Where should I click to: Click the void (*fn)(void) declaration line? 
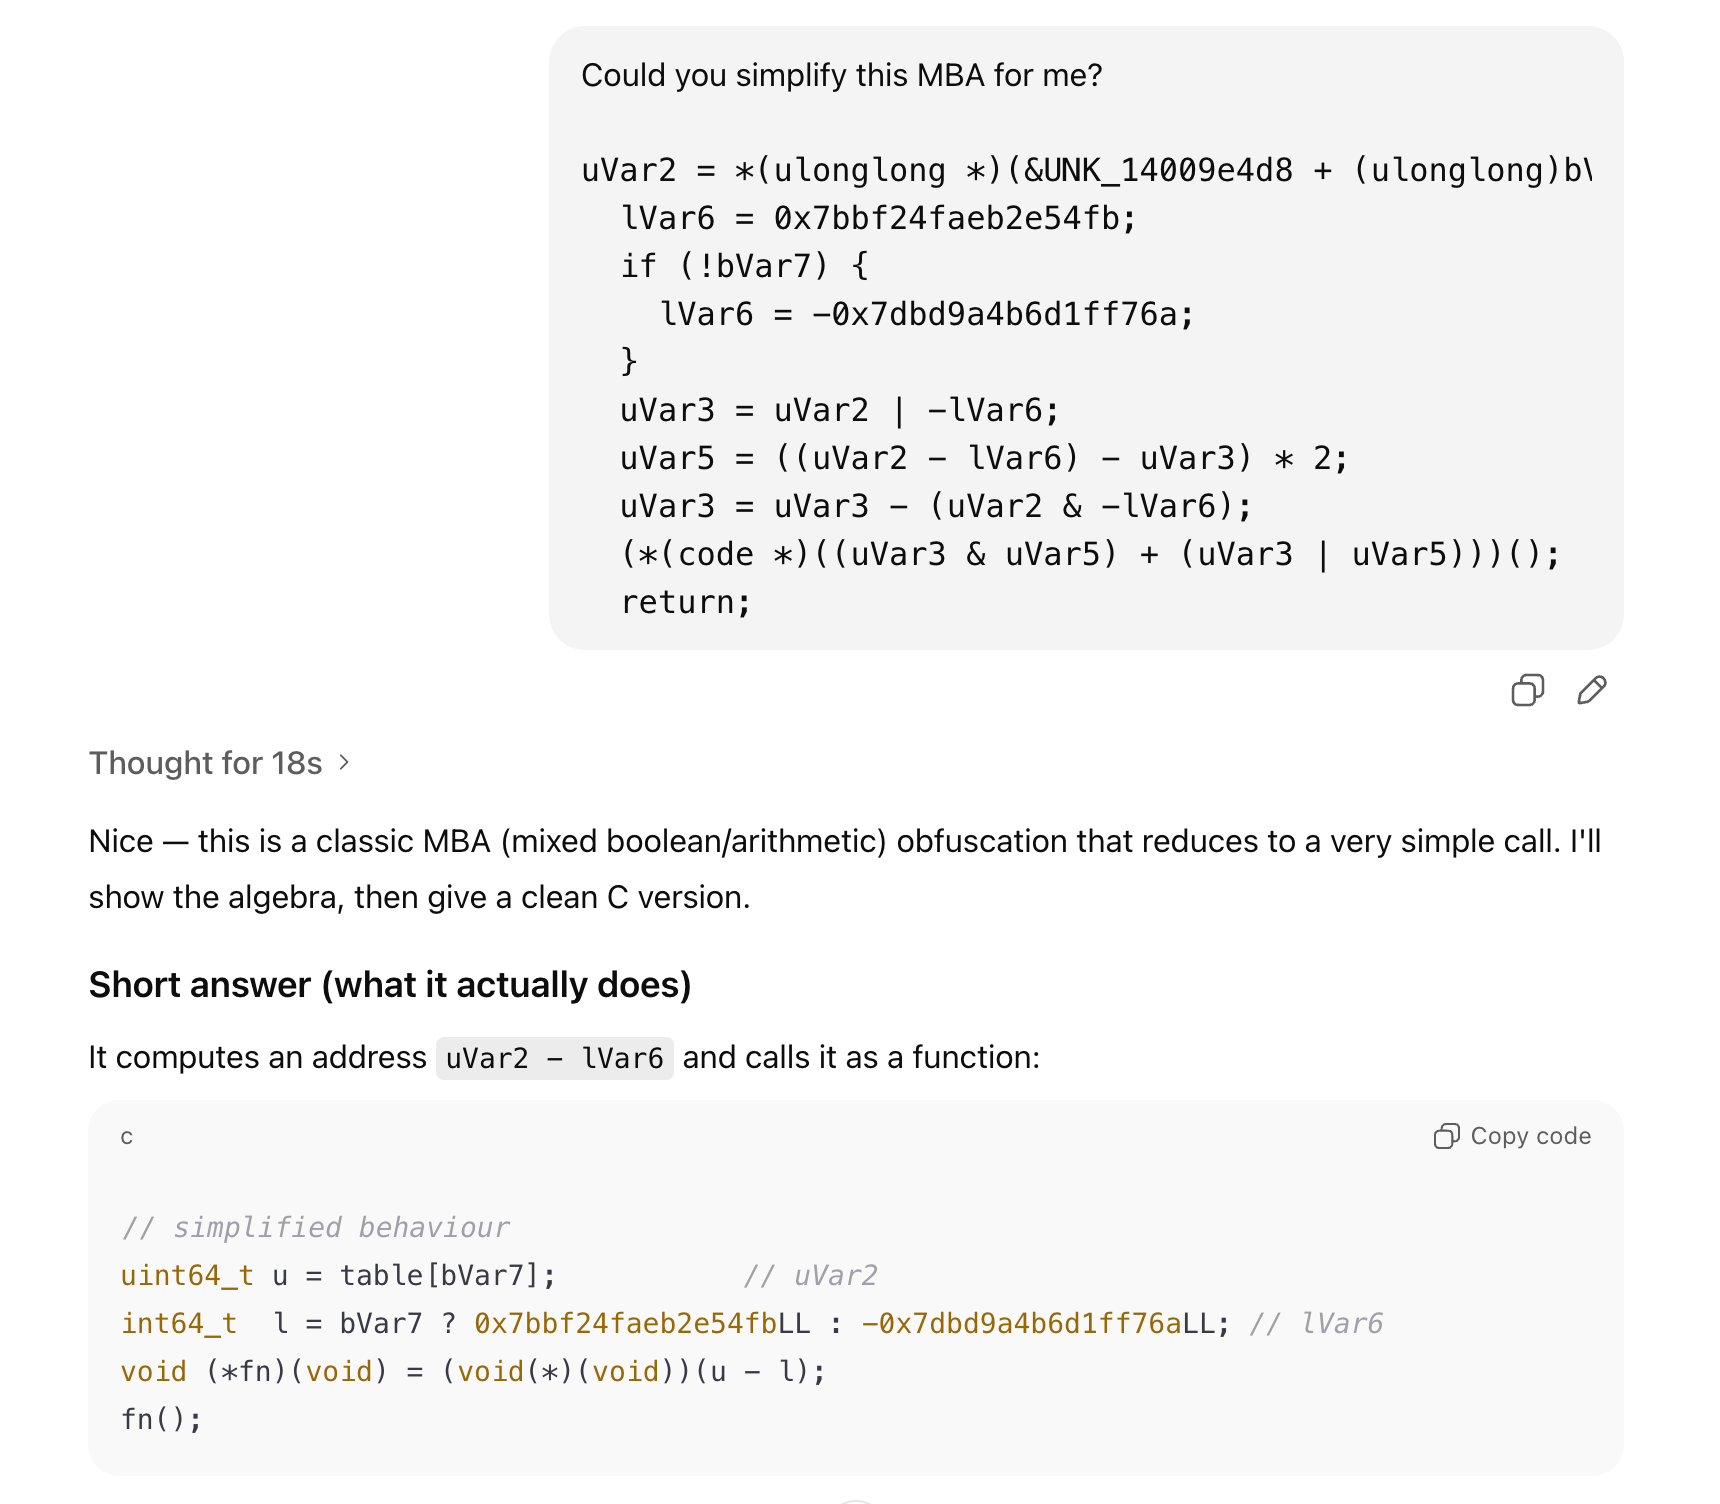click(473, 1371)
